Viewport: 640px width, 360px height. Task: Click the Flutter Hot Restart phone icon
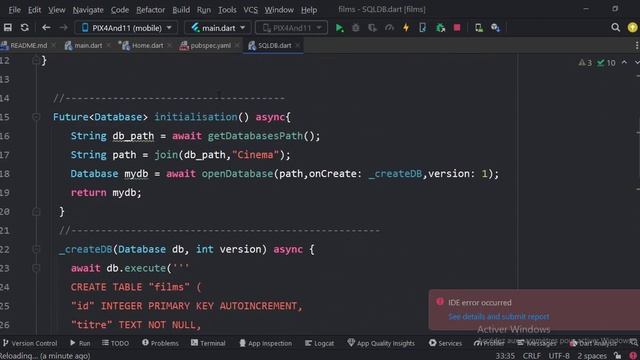(422, 28)
